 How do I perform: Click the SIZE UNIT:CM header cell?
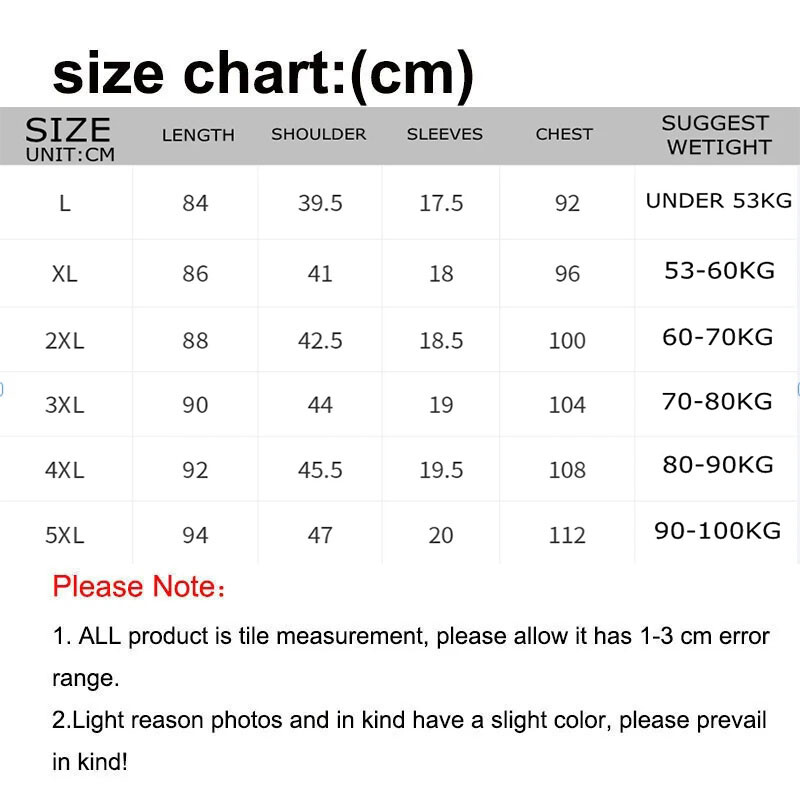tap(68, 138)
